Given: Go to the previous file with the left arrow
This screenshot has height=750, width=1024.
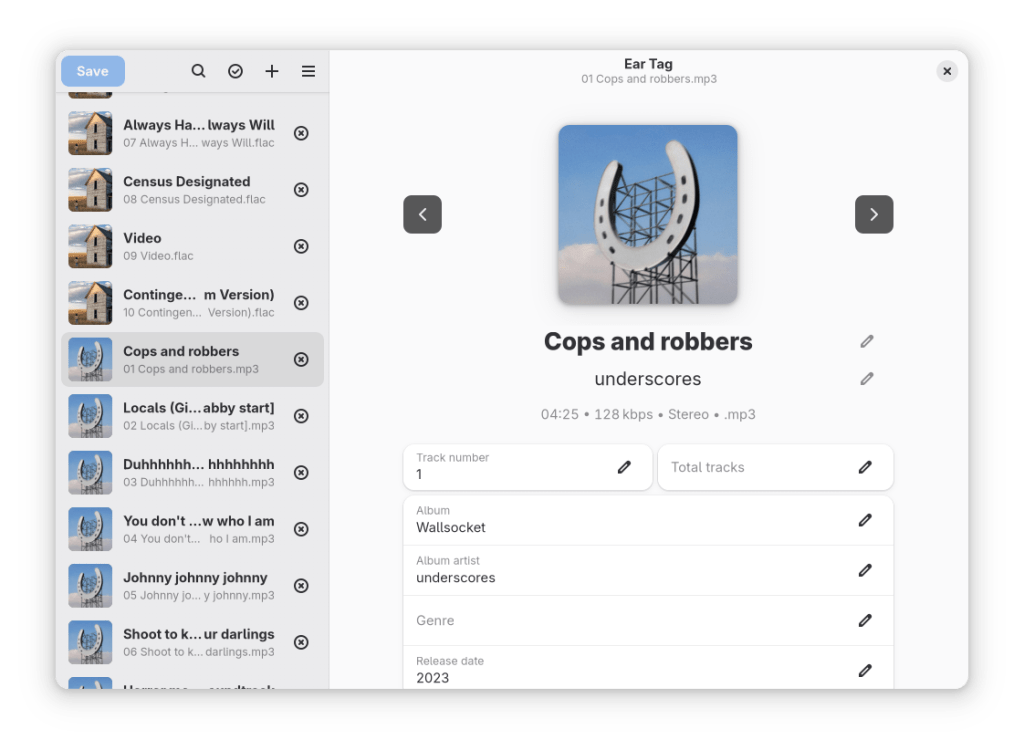Looking at the screenshot, I should point(422,214).
